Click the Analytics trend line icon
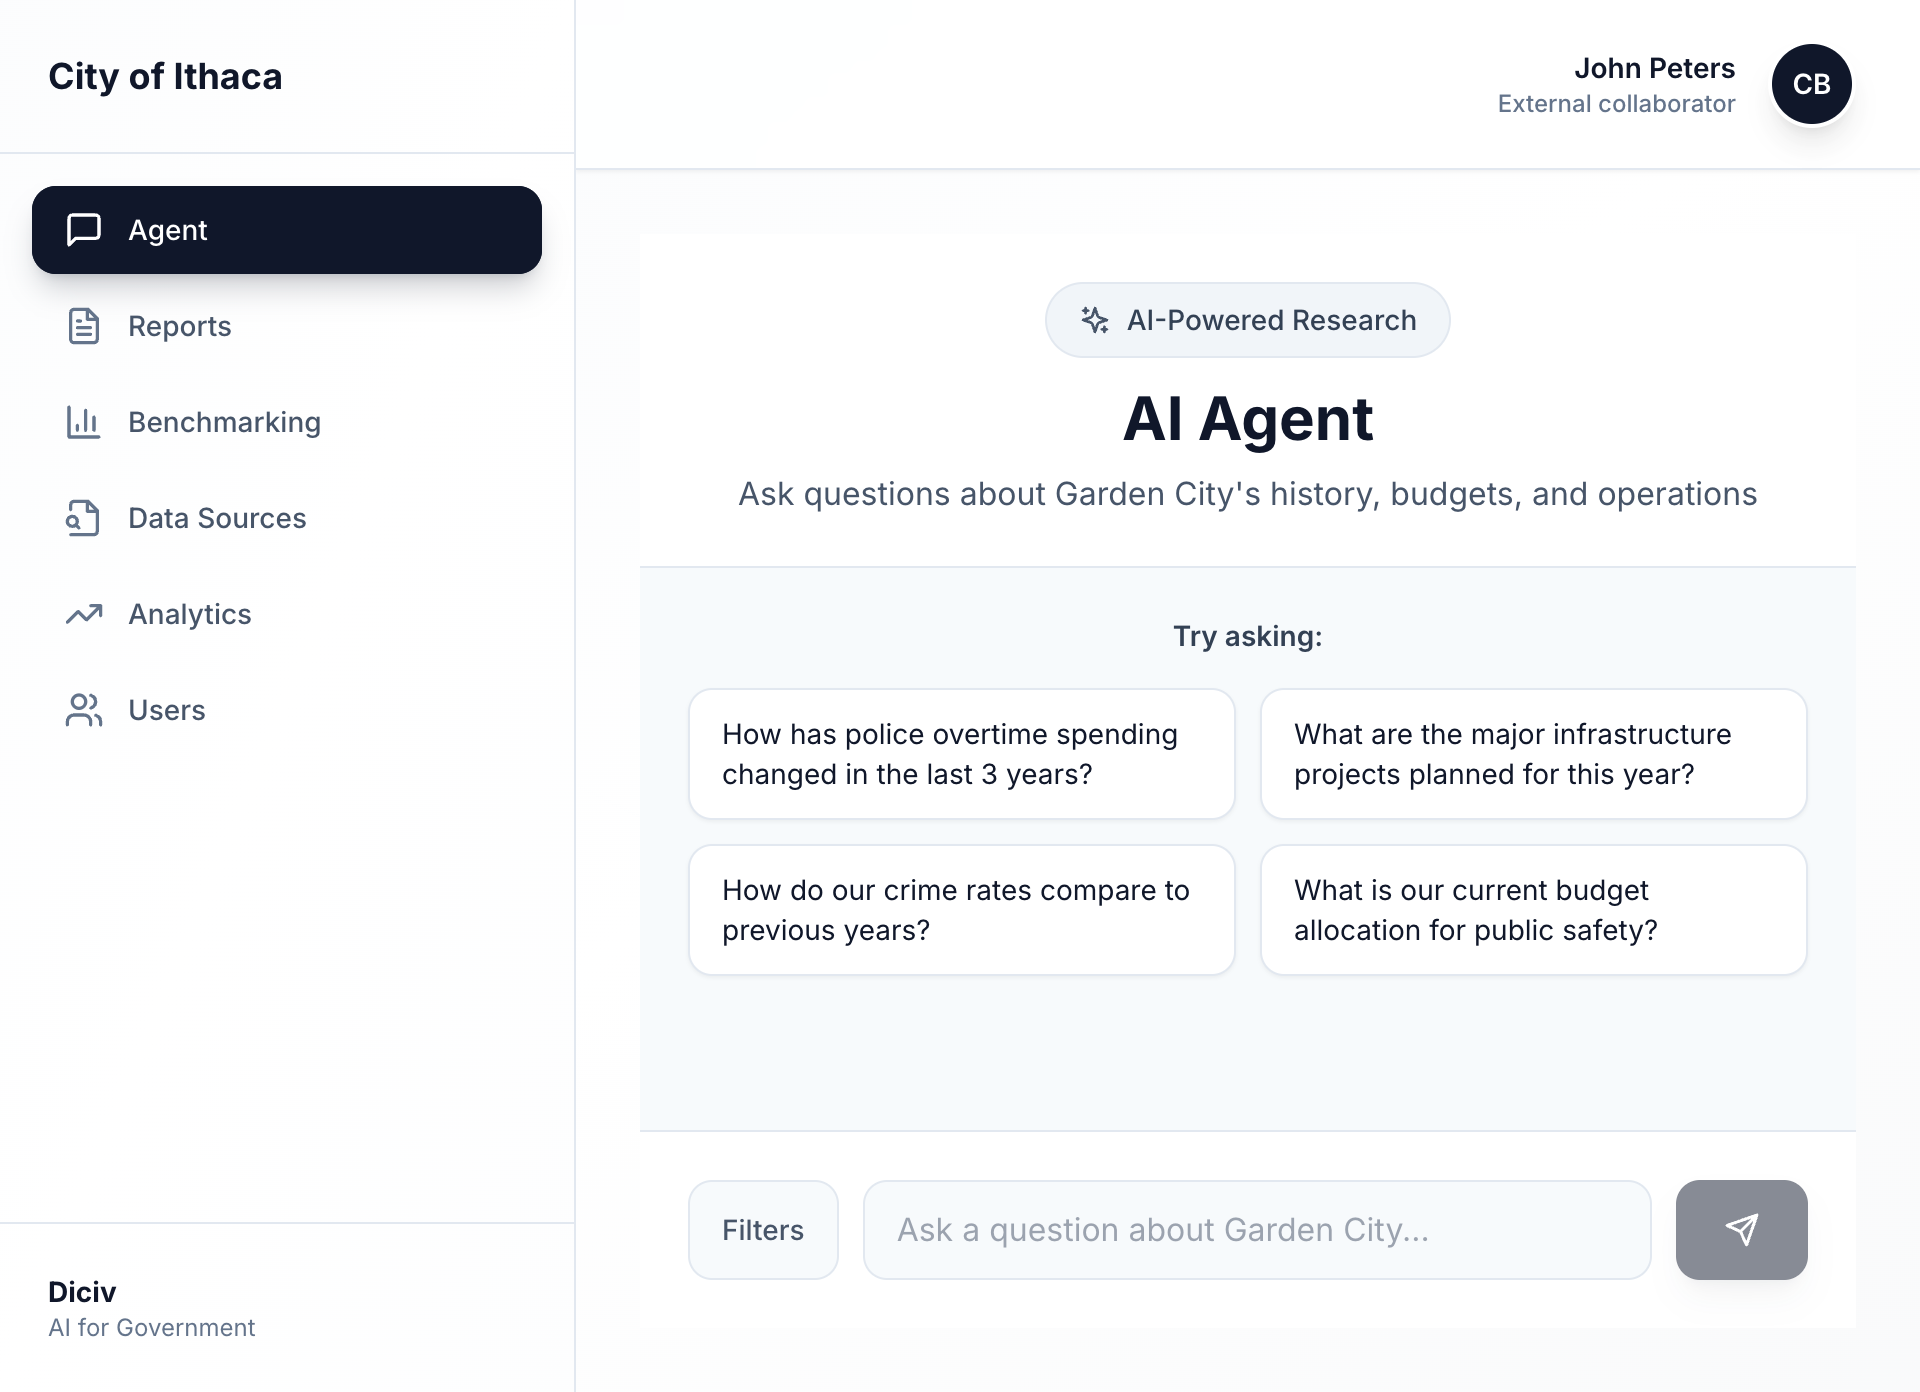This screenshot has height=1392, width=1920. 83,614
